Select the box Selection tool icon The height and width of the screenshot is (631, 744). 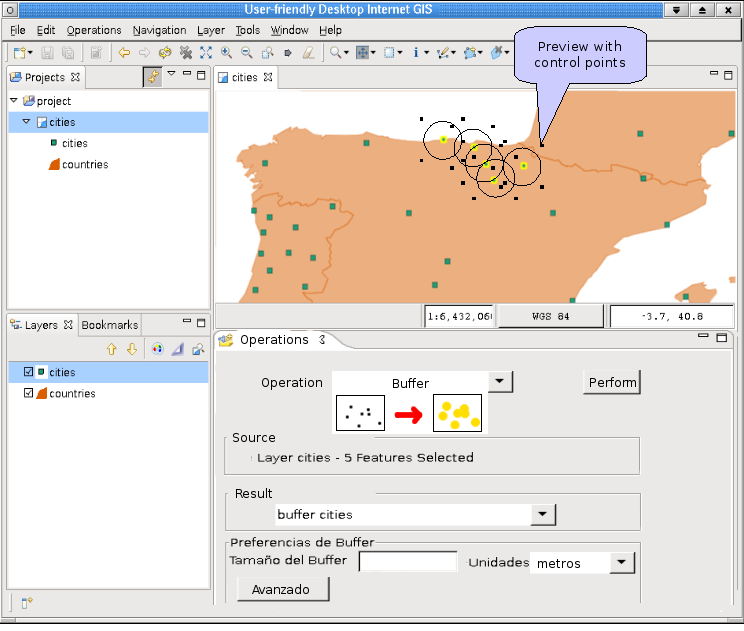coord(389,53)
